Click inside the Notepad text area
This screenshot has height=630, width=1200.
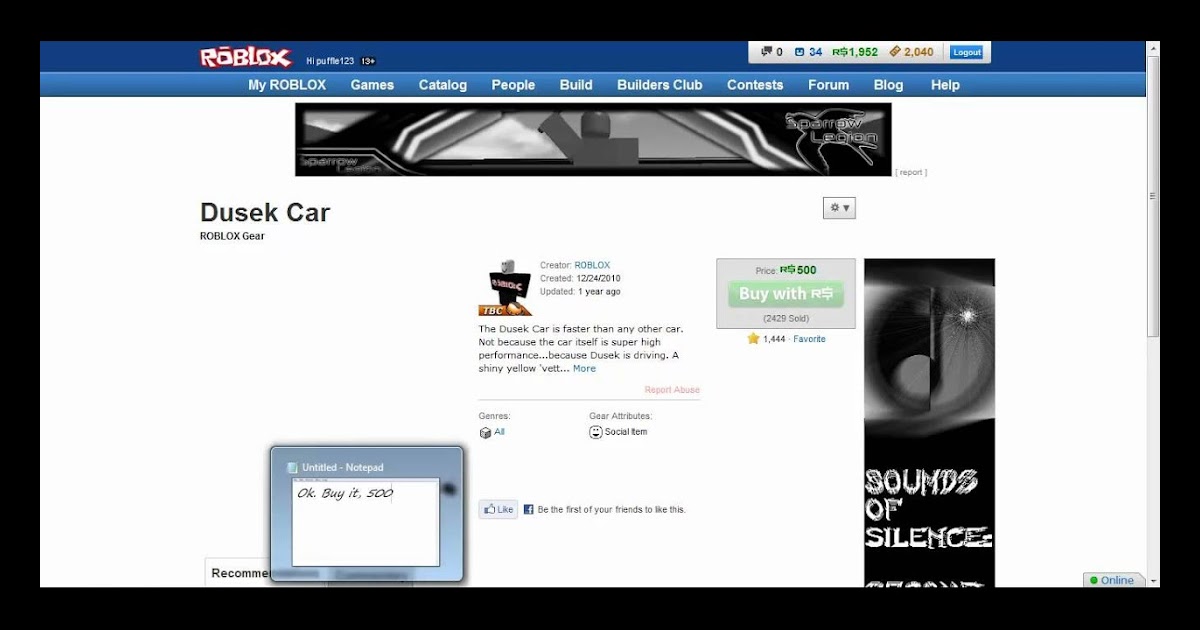(365, 523)
